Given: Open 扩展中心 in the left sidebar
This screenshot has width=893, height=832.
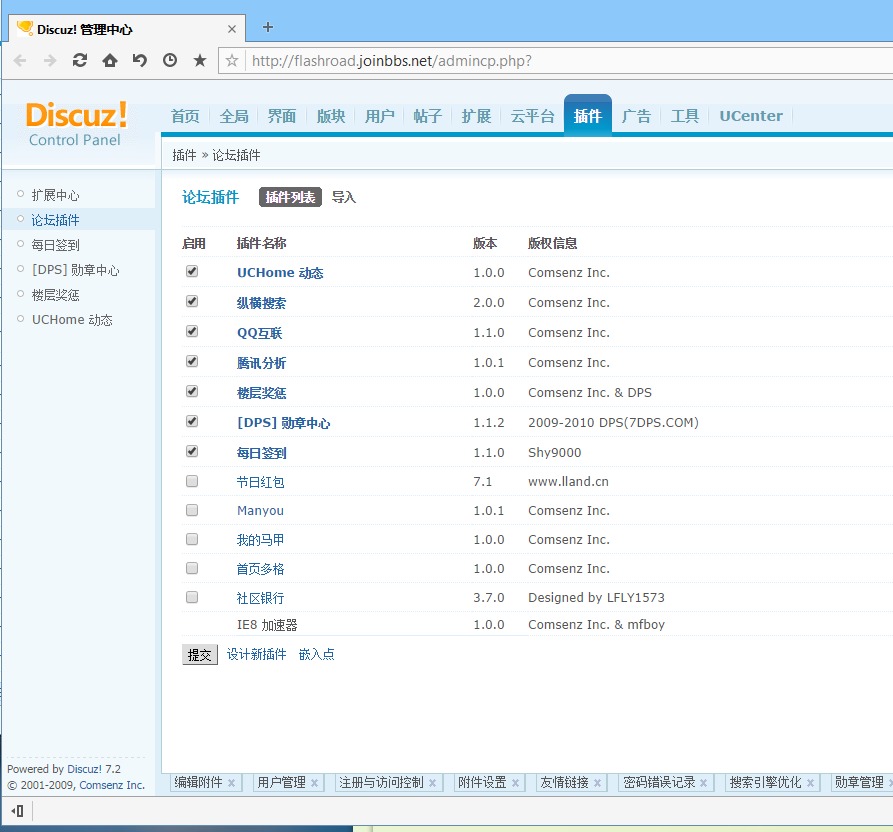Looking at the screenshot, I should (x=55, y=195).
